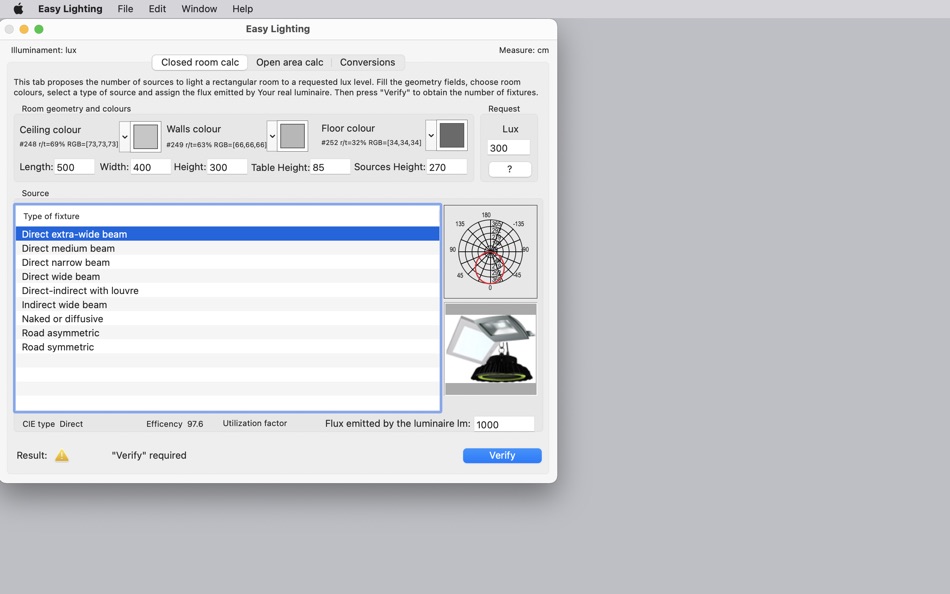Click the green zoom window button

39,29
